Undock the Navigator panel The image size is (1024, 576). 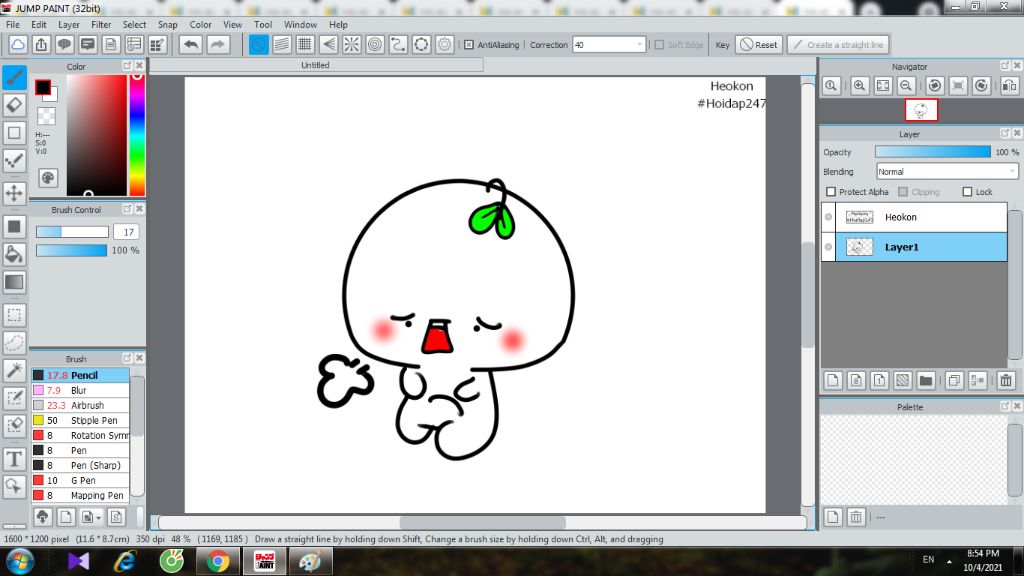pyautogui.click(x=1005, y=66)
